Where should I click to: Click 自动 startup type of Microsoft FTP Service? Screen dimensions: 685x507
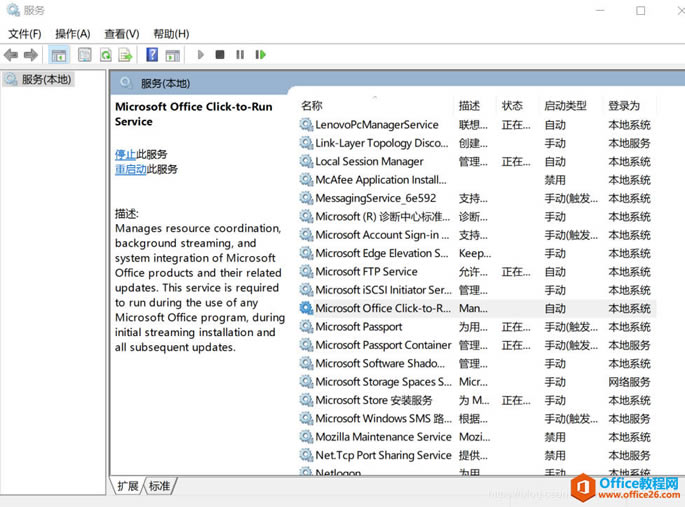click(555, 272)
